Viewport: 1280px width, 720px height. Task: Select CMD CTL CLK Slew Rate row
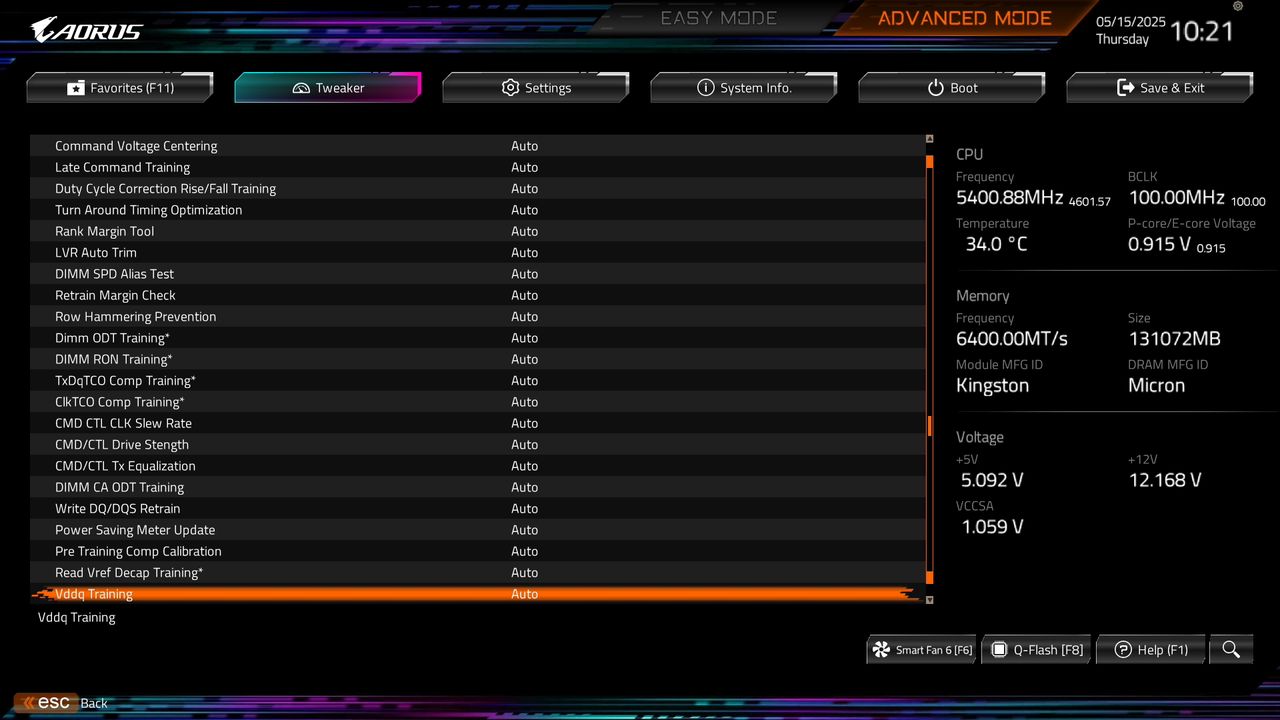(x=477, y=423)
